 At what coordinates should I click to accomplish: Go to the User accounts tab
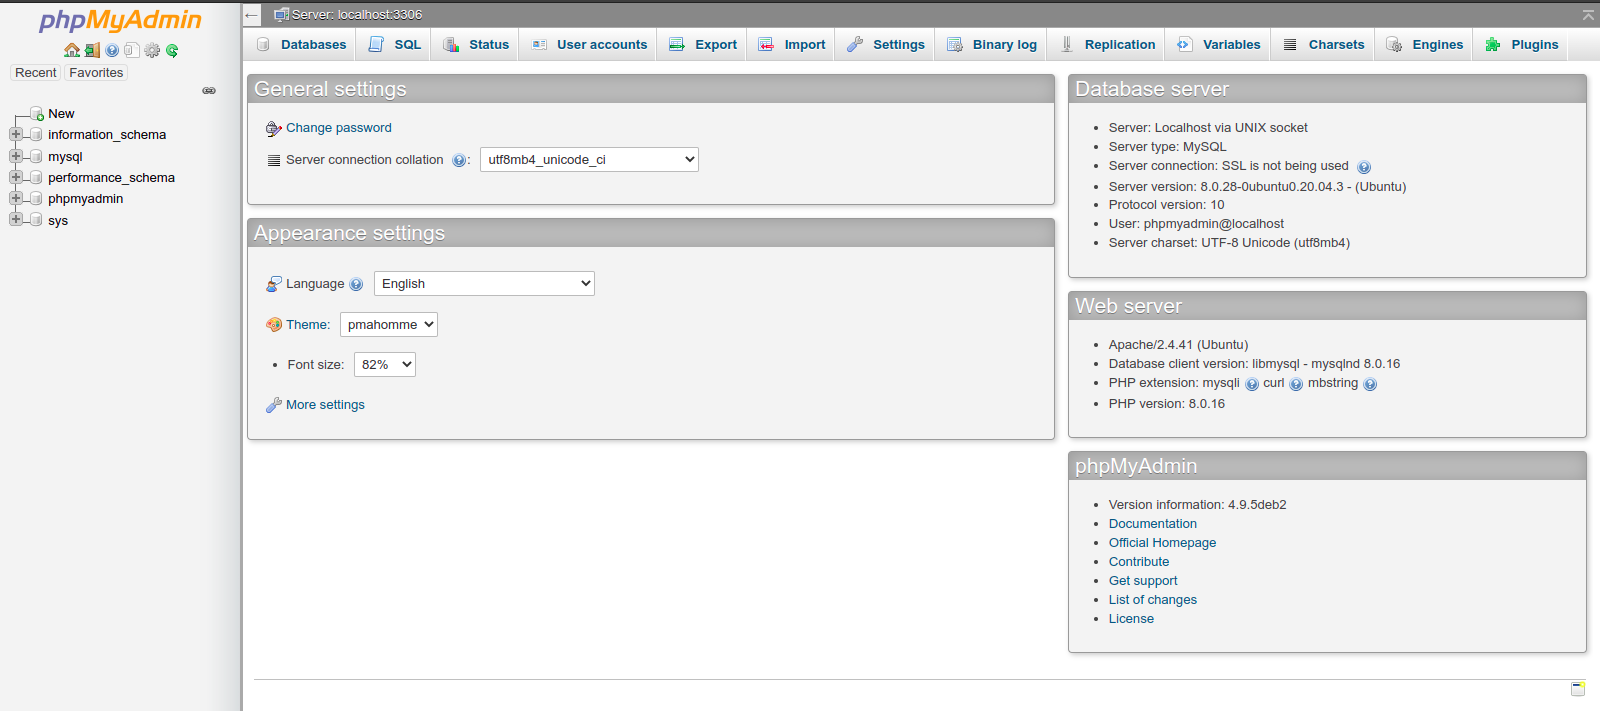point(589,45)
